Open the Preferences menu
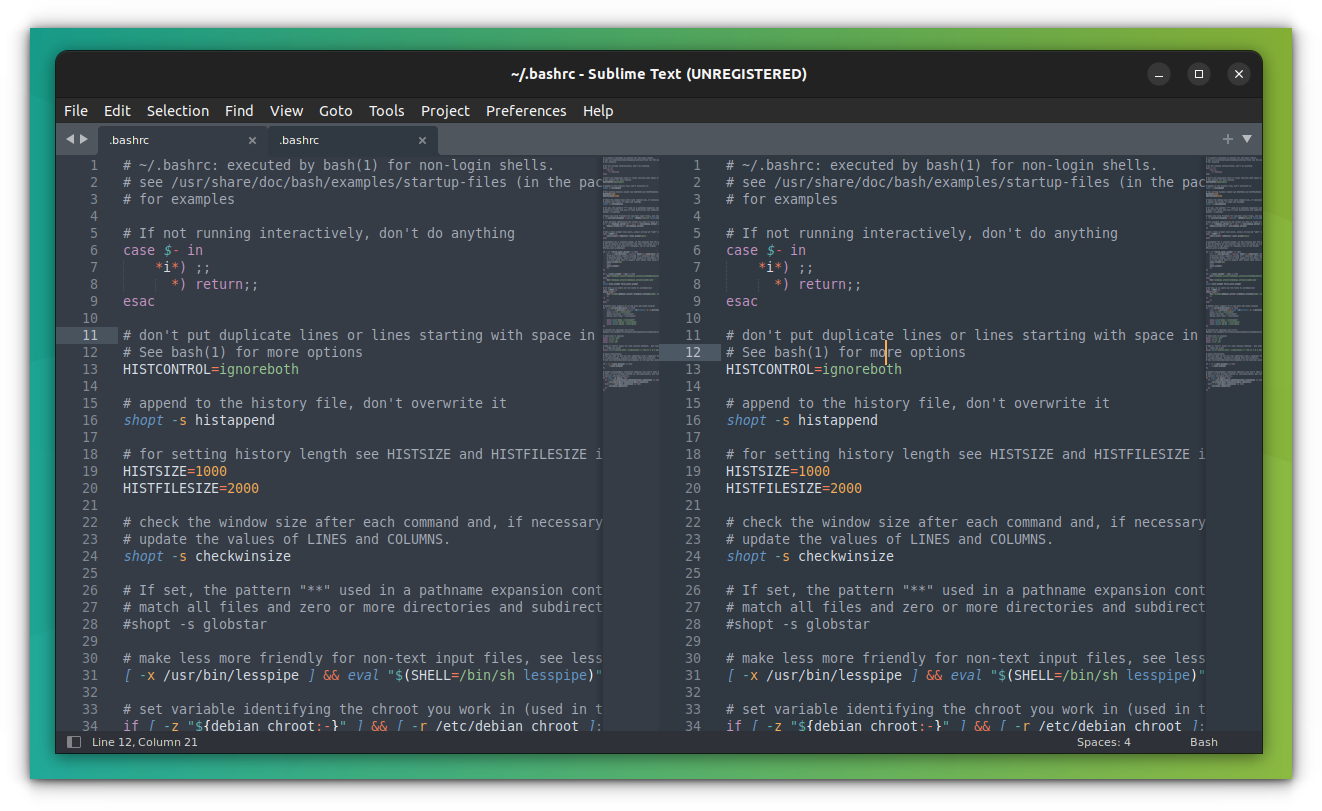Screen dimensions: 1322x811 [x=526, y=111]
